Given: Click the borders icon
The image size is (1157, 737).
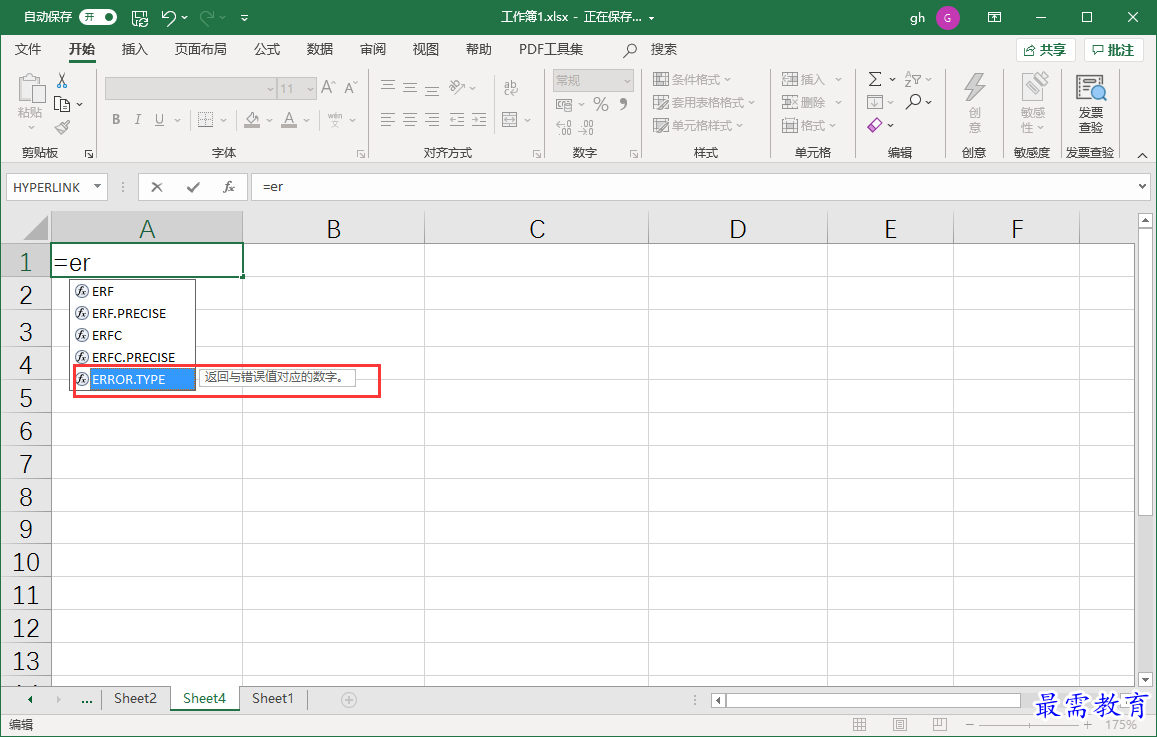Looking at the screenshot, I should pyautogui.click(x=205, y=120).
